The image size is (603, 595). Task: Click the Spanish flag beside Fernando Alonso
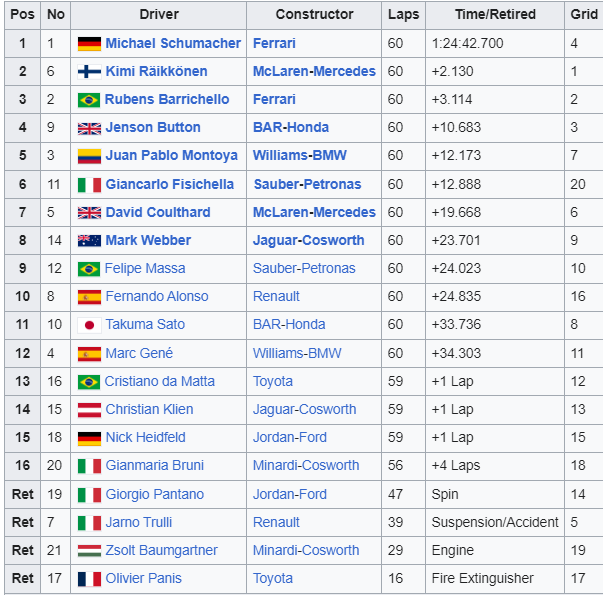89,297
